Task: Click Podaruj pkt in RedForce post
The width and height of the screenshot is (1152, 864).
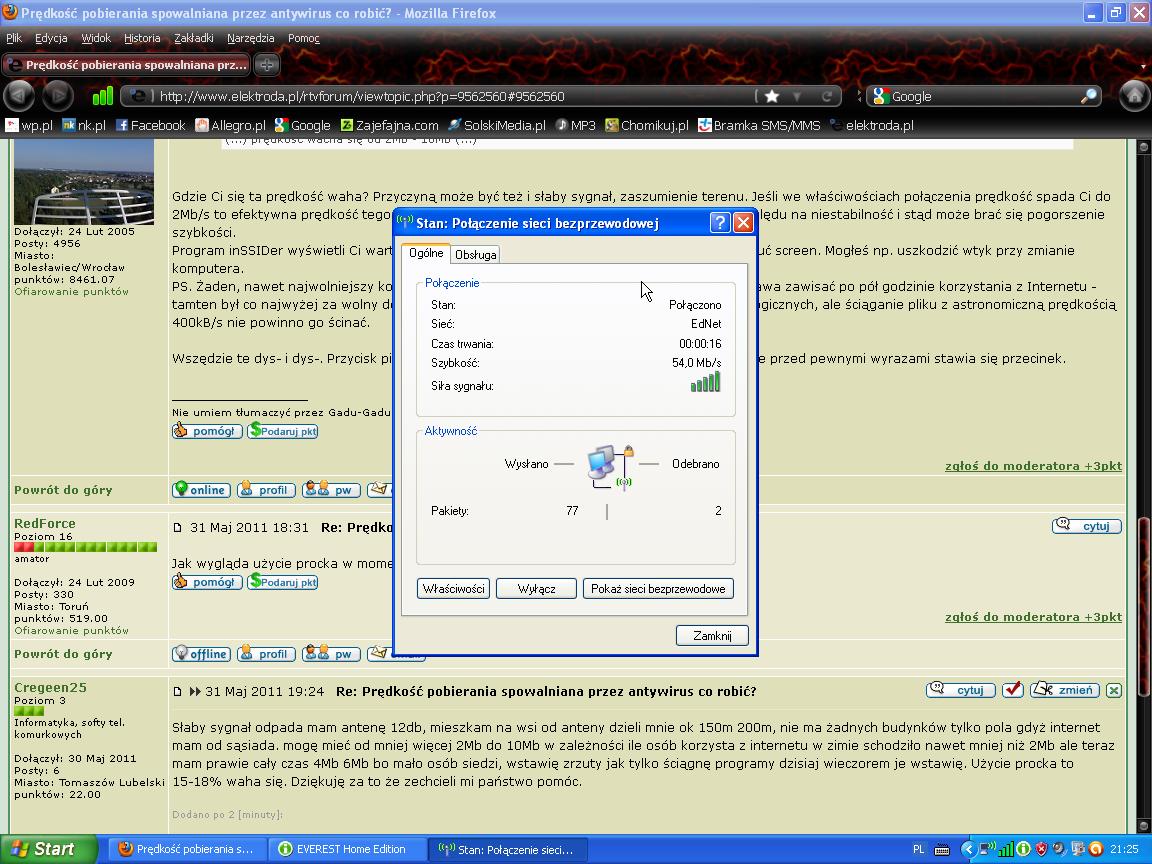Action: pyautogui.click(x=283, y=582)
